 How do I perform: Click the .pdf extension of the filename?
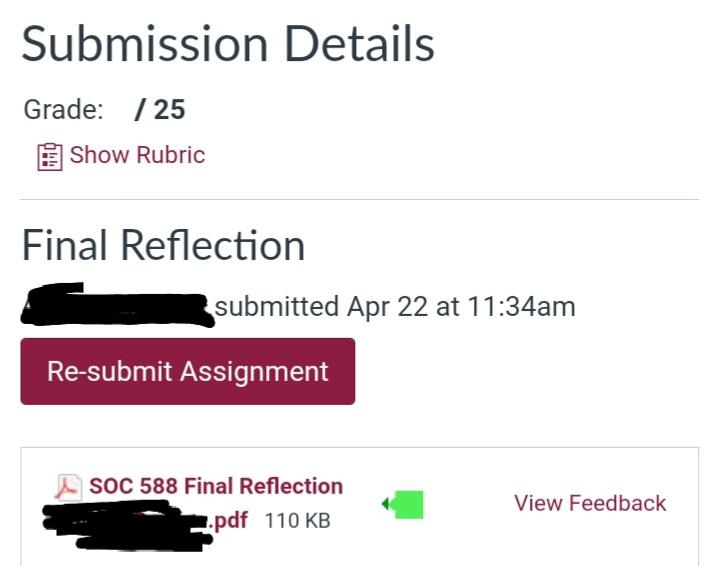click(230, 520)
